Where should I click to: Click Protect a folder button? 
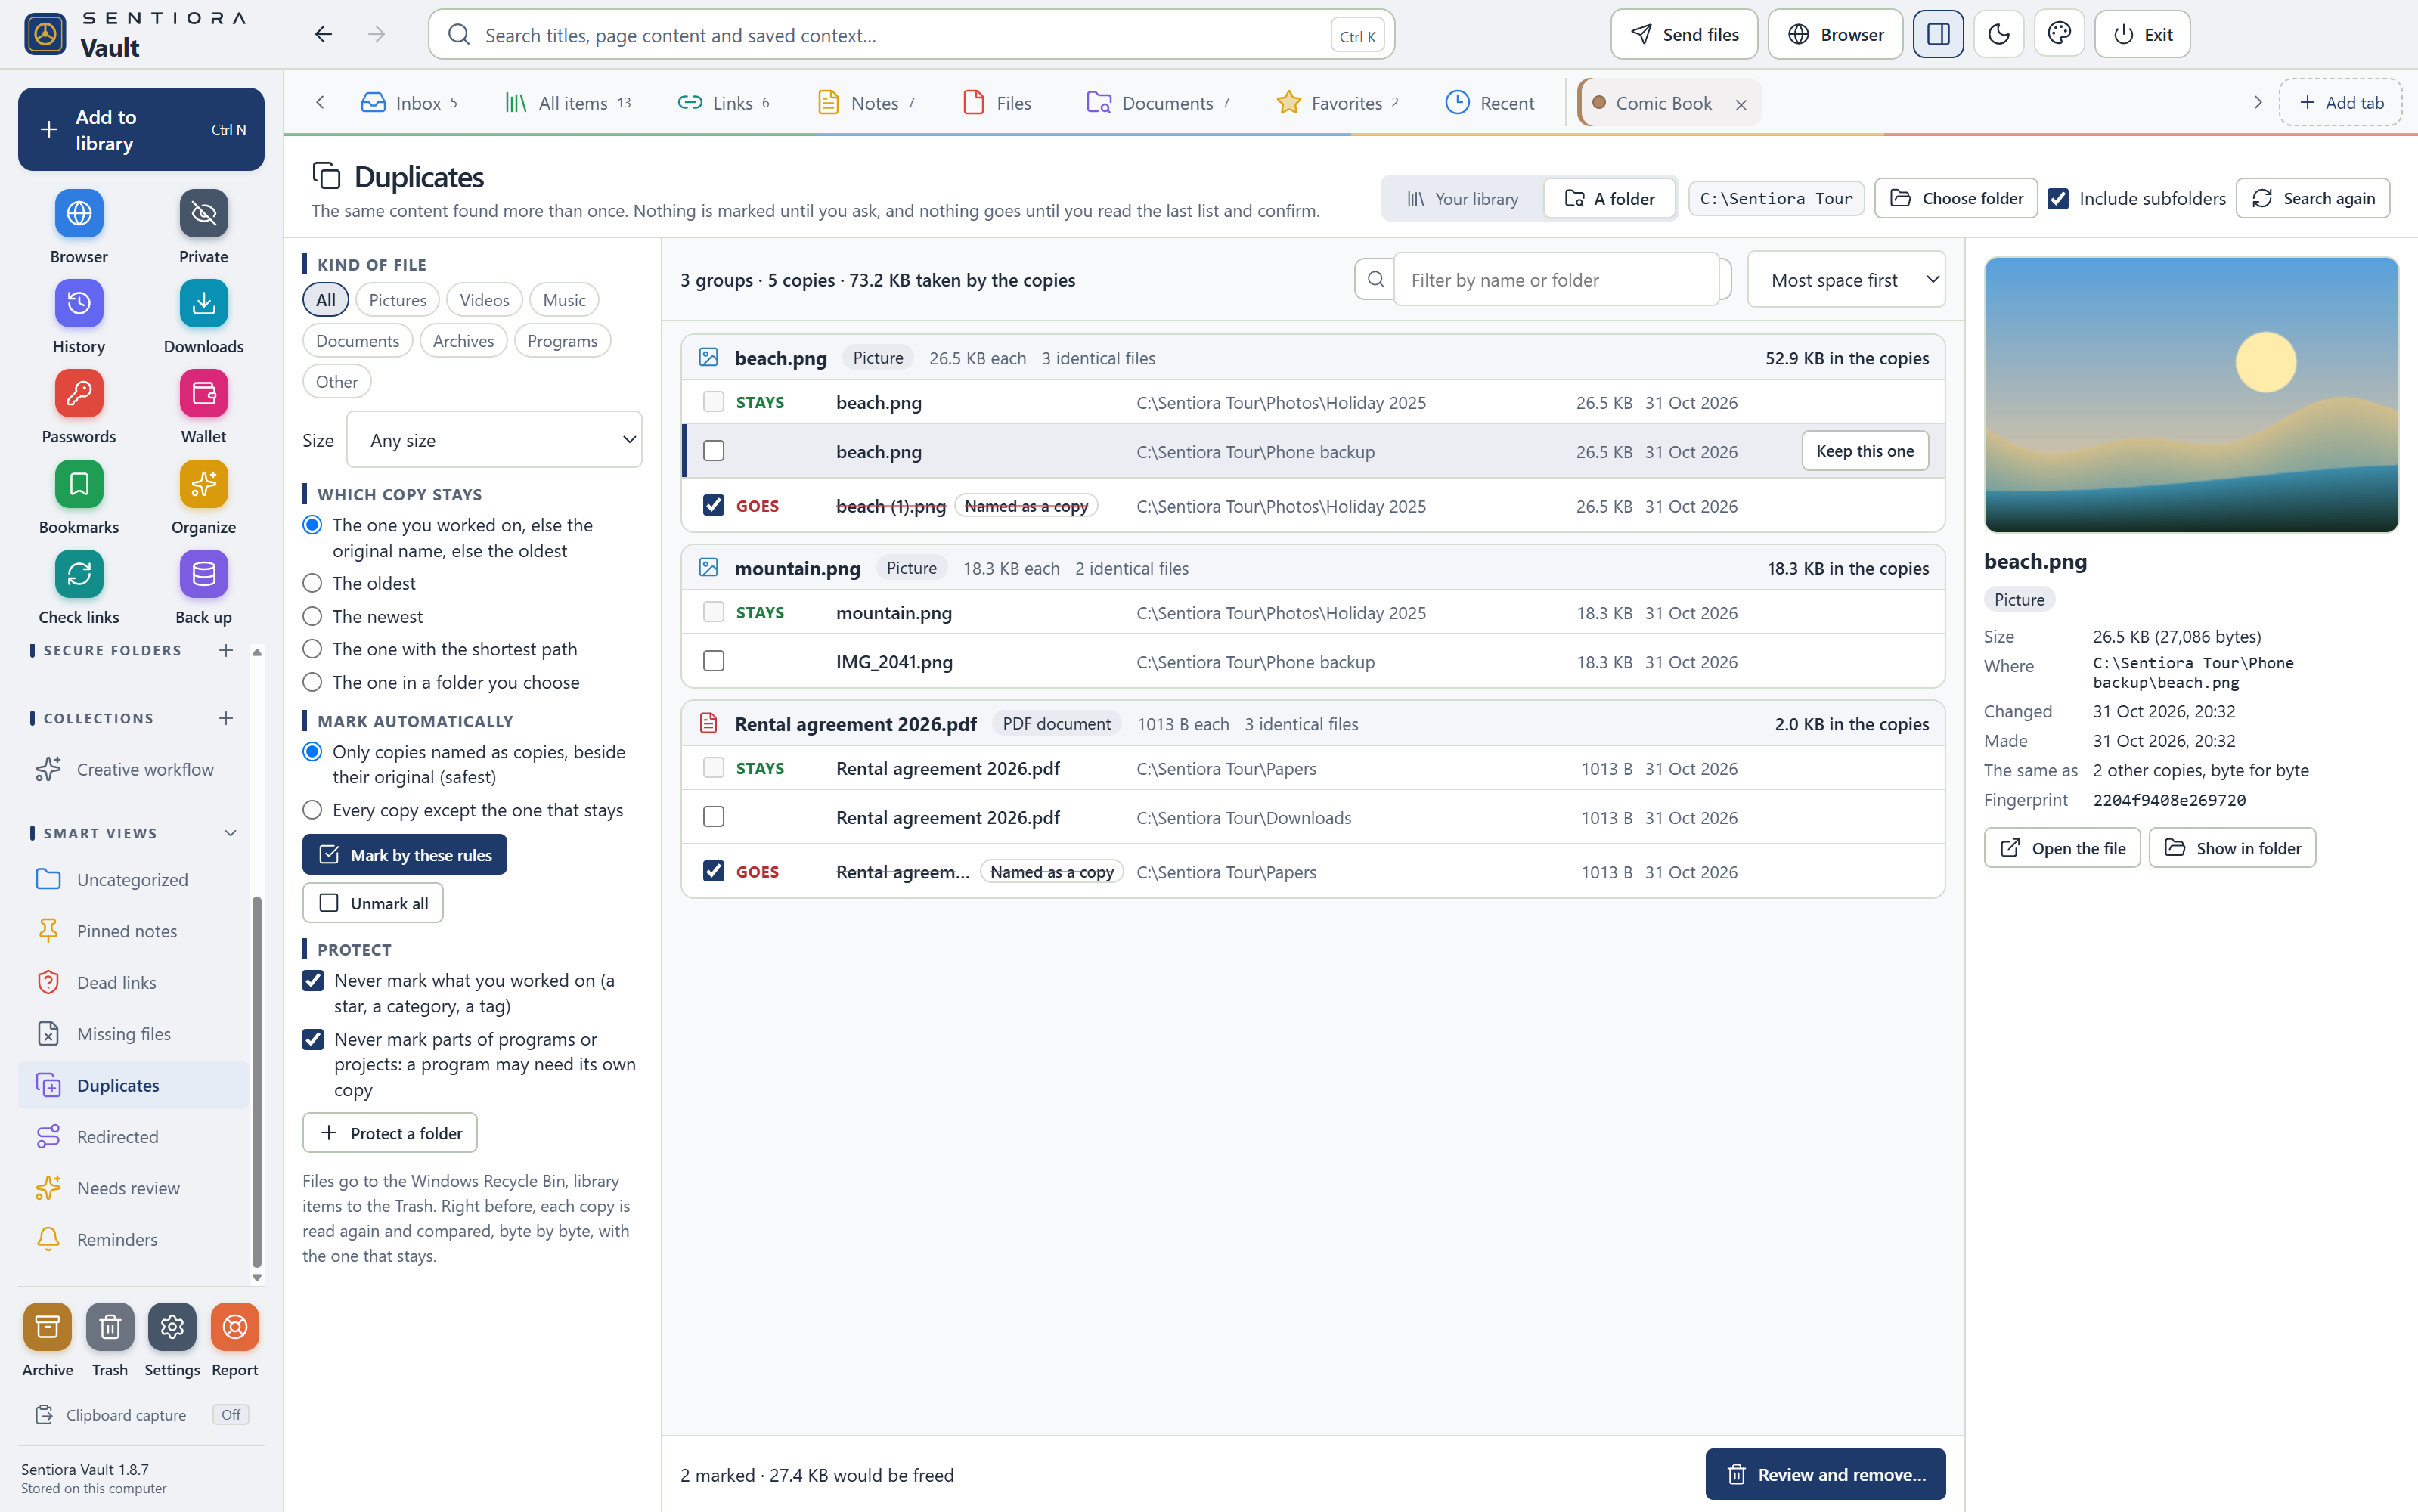tap(389, 1133)
